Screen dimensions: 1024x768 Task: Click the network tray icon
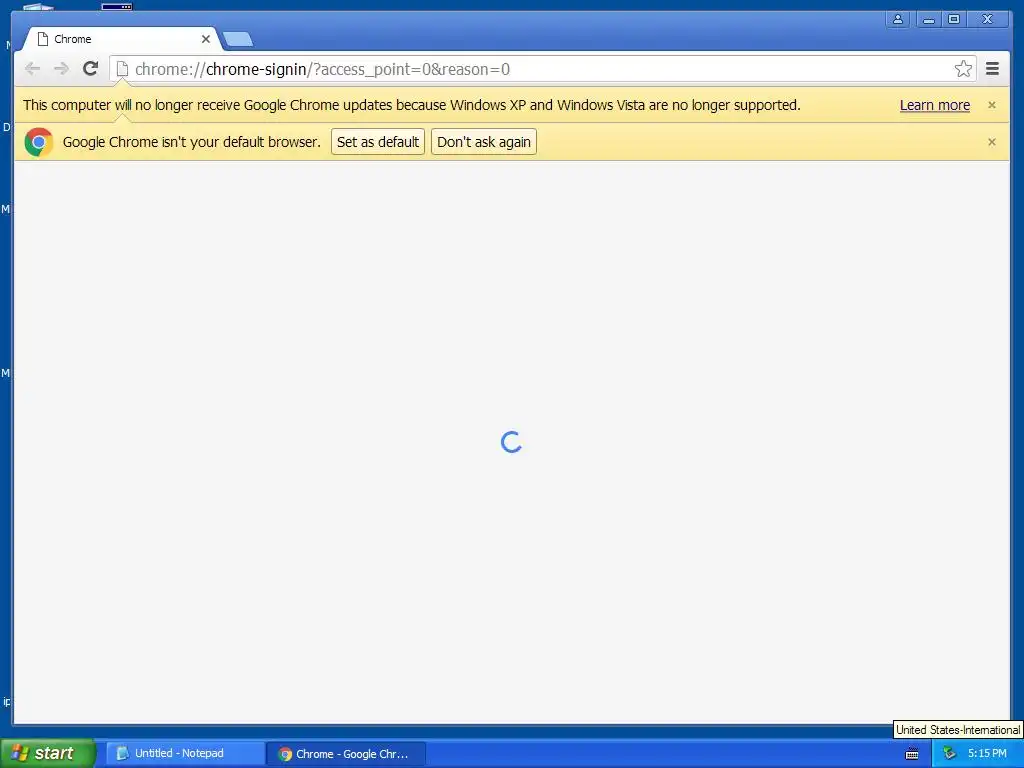click(x=949, y=754)
